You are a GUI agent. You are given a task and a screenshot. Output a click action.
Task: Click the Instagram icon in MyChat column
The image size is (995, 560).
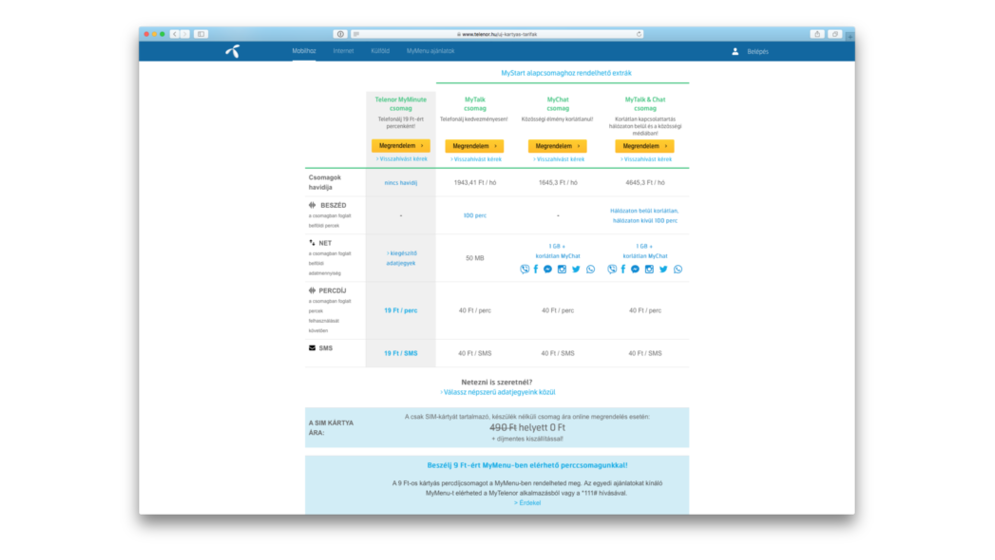pos(562,269)
